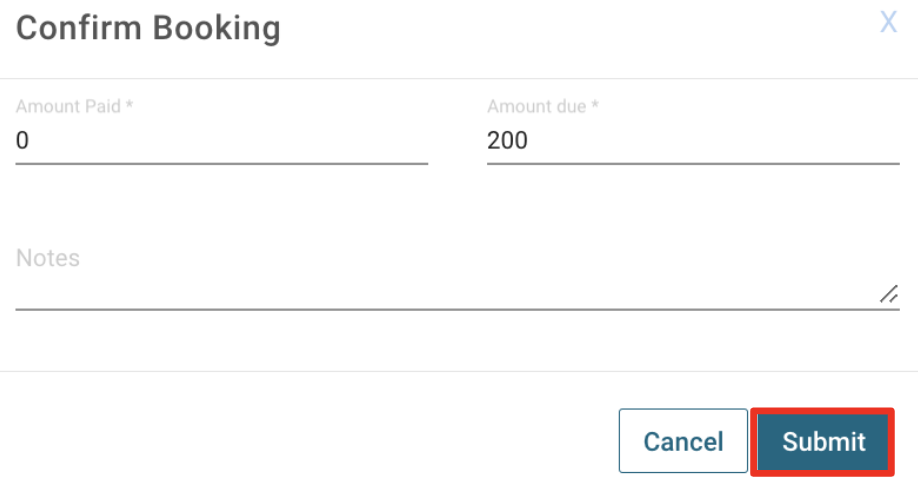Close the Confirm Booking dialog with X
918x480 pixels.
[888, 22]
